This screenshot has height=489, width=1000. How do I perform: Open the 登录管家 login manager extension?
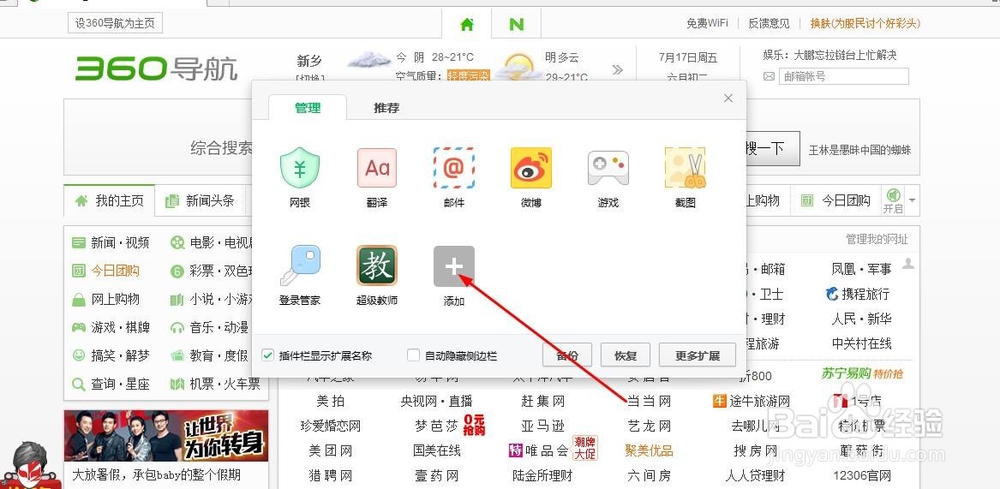(x=300, y=266)
